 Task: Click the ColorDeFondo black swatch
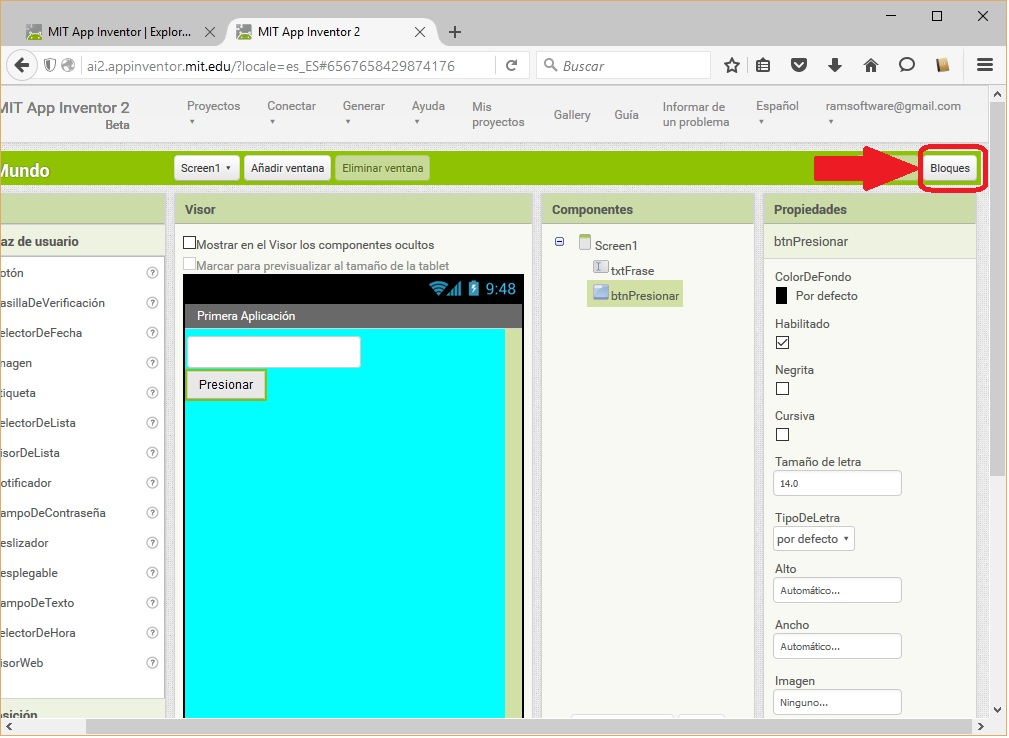[782, 296]
